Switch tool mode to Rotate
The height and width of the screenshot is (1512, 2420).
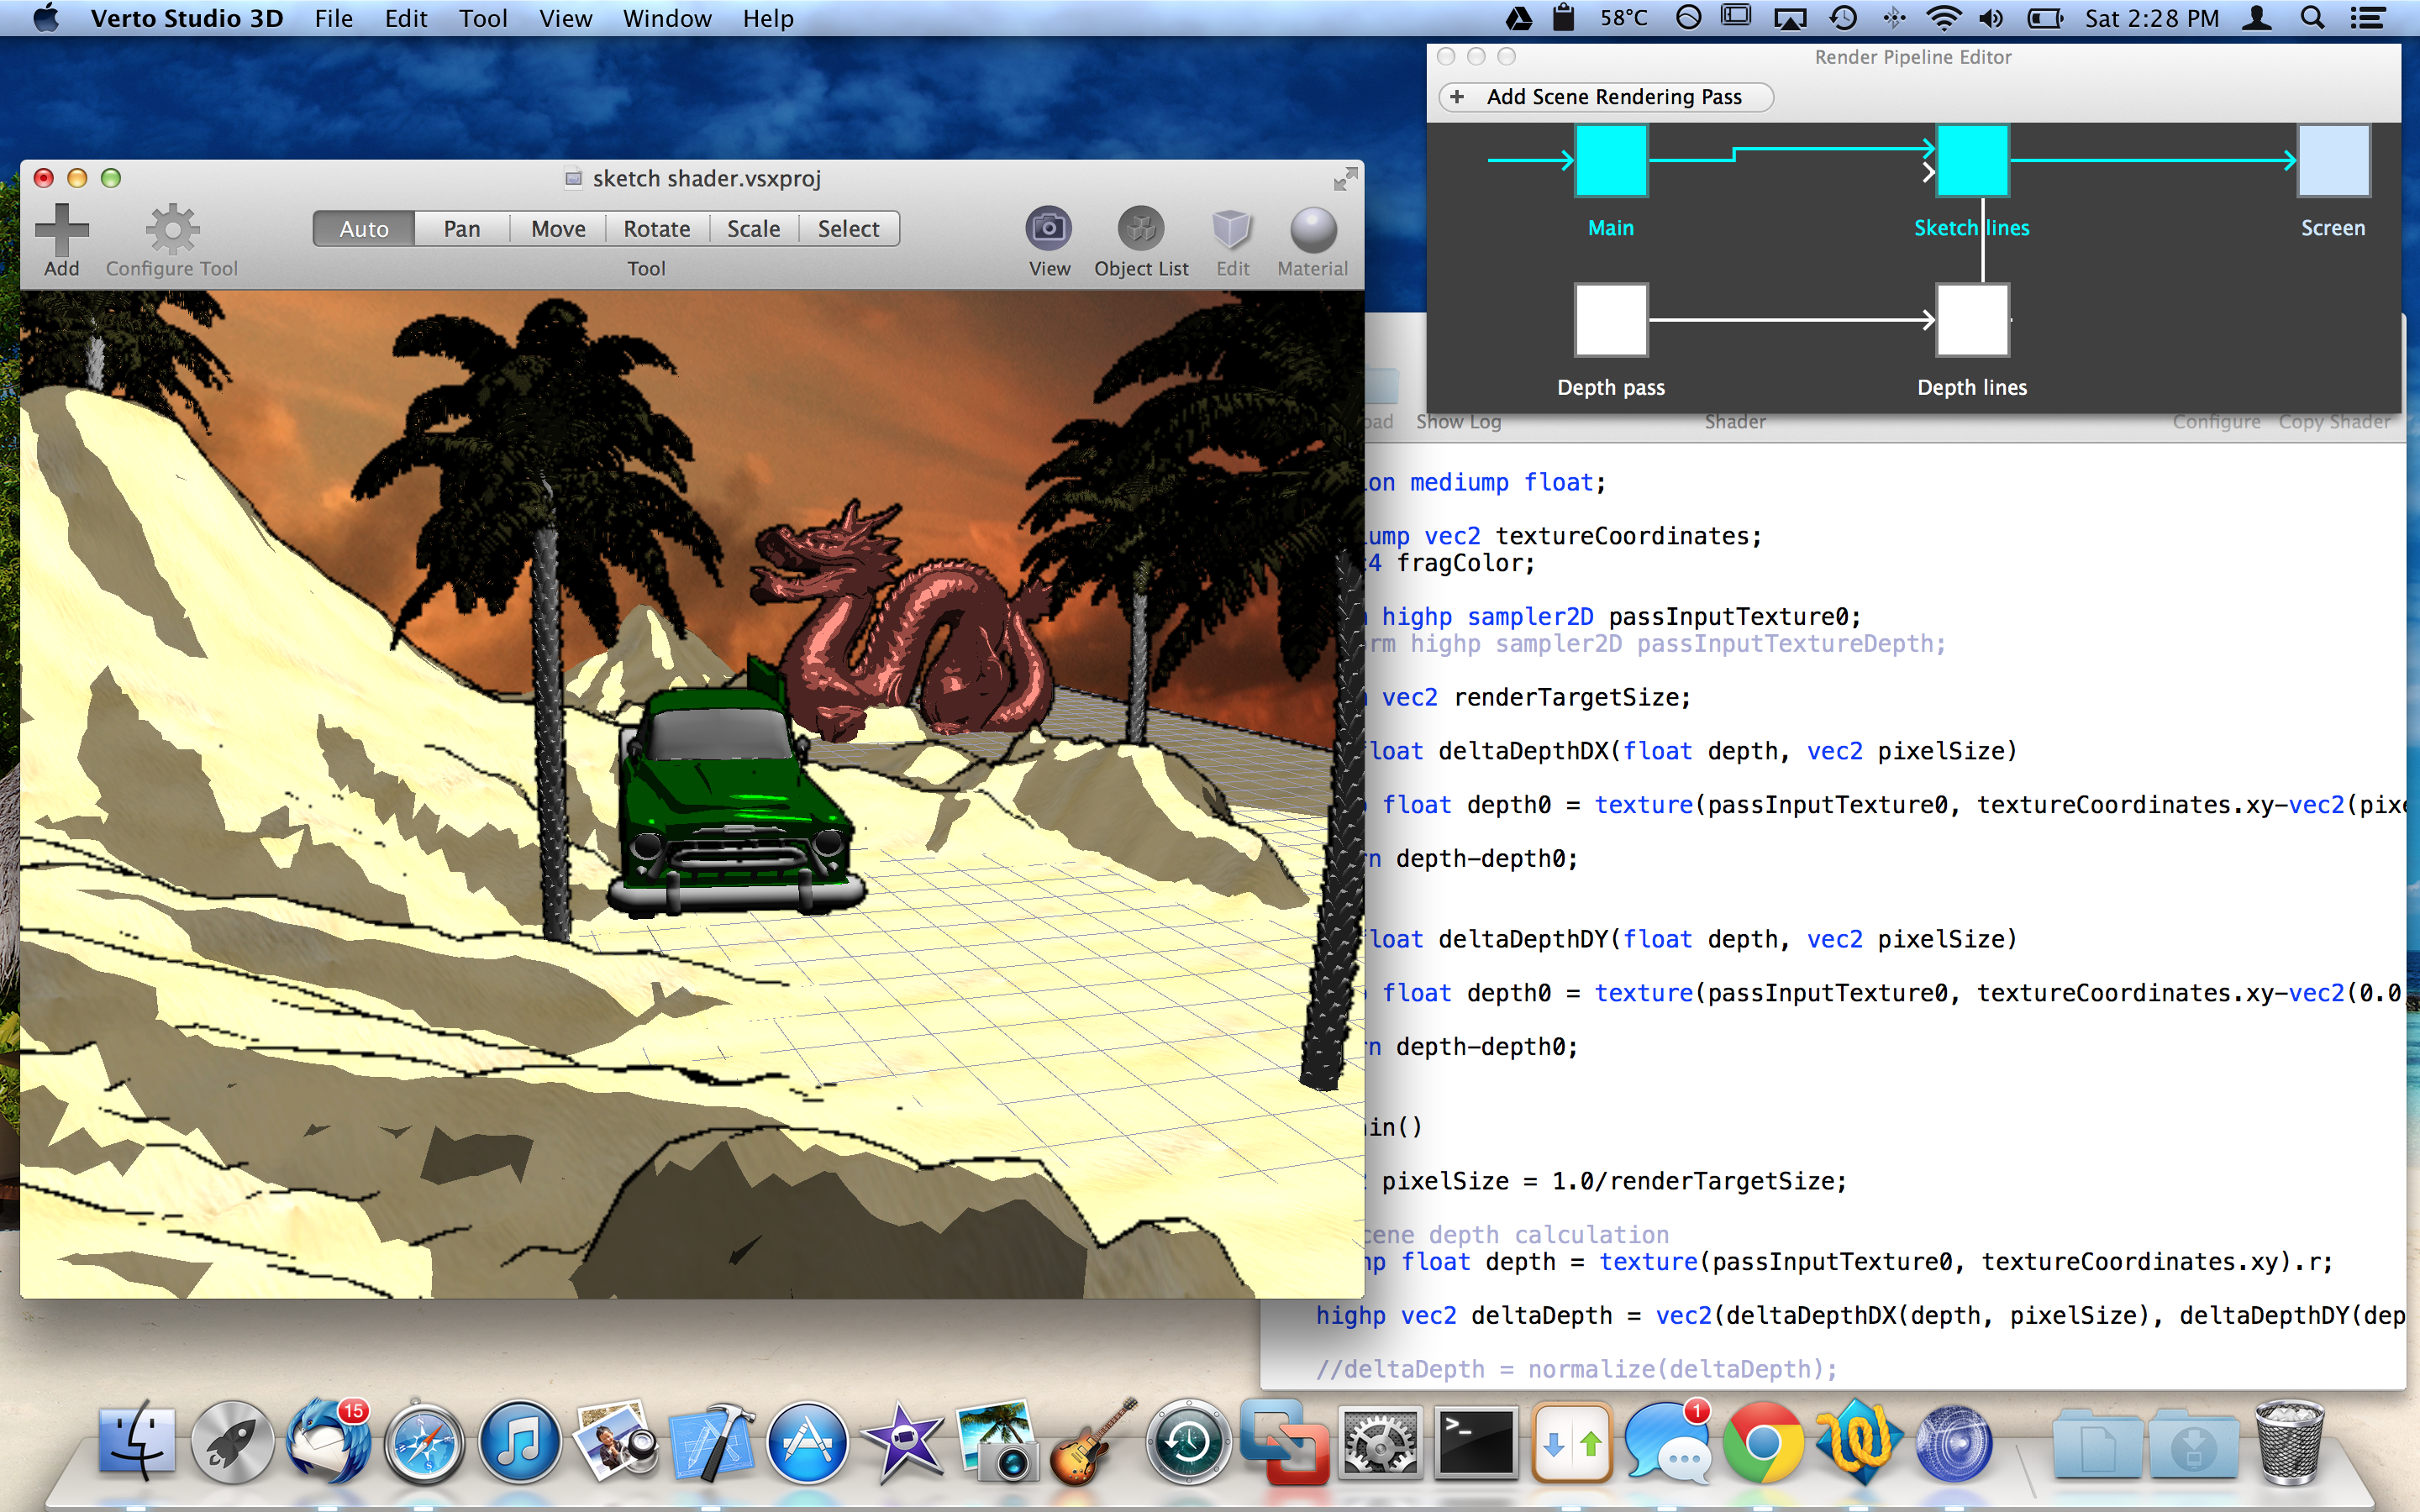(656, 229)
